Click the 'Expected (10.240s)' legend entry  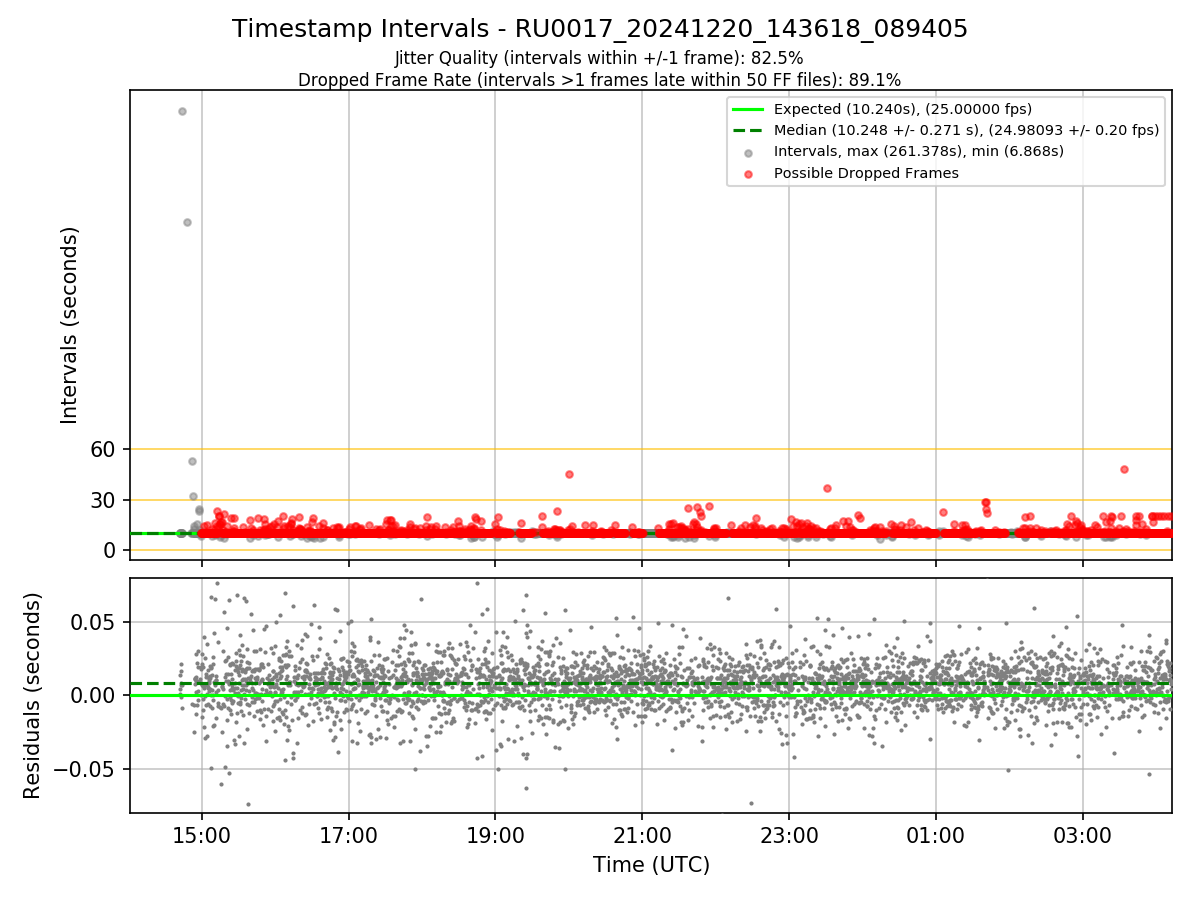tap(902, 109)
